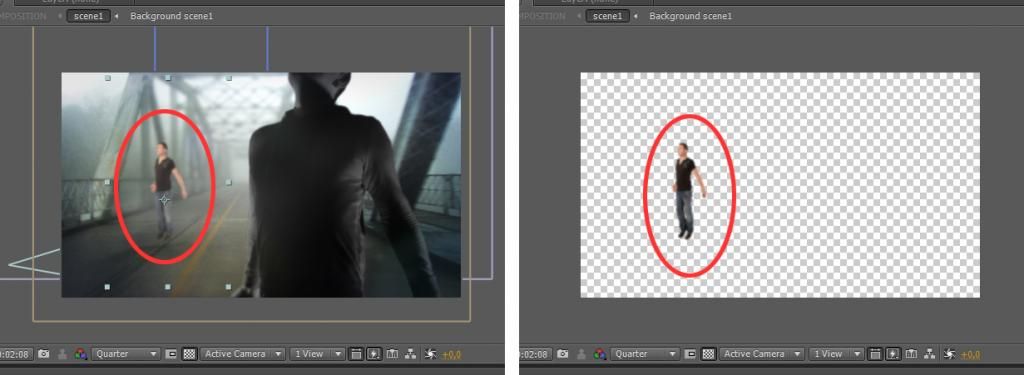Select scene1 breadcrumb tab in right viewer

coord(607,16)
